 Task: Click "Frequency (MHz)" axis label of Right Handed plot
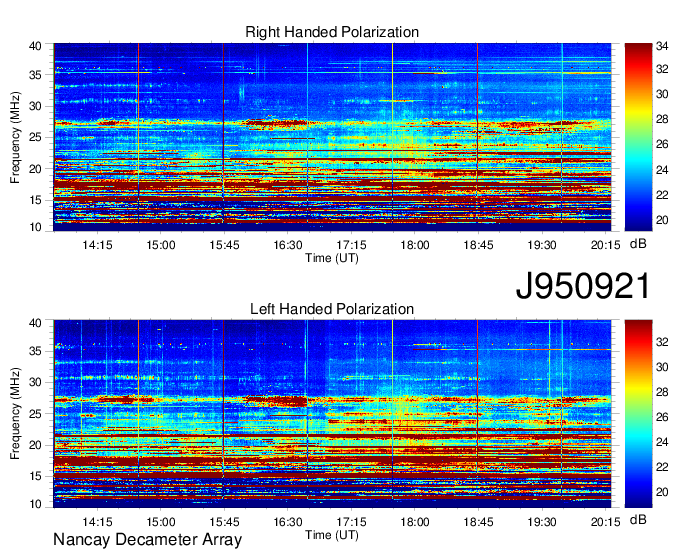(x=15, y=137)
